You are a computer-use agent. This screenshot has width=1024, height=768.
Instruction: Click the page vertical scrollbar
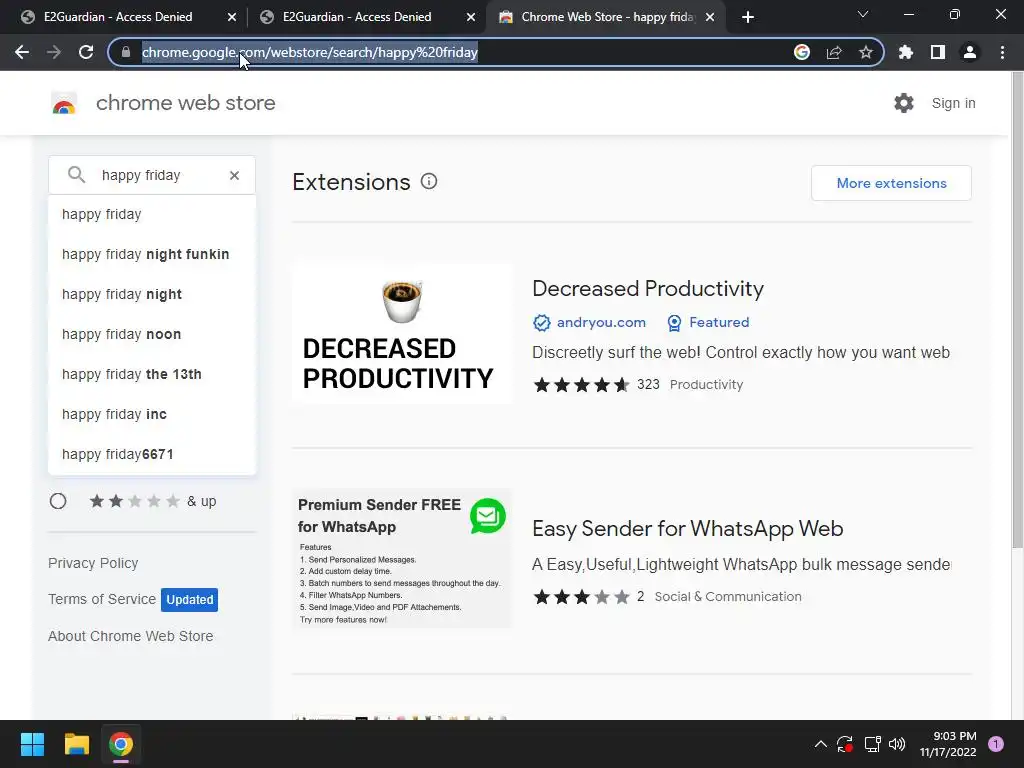click(1017, 310)
